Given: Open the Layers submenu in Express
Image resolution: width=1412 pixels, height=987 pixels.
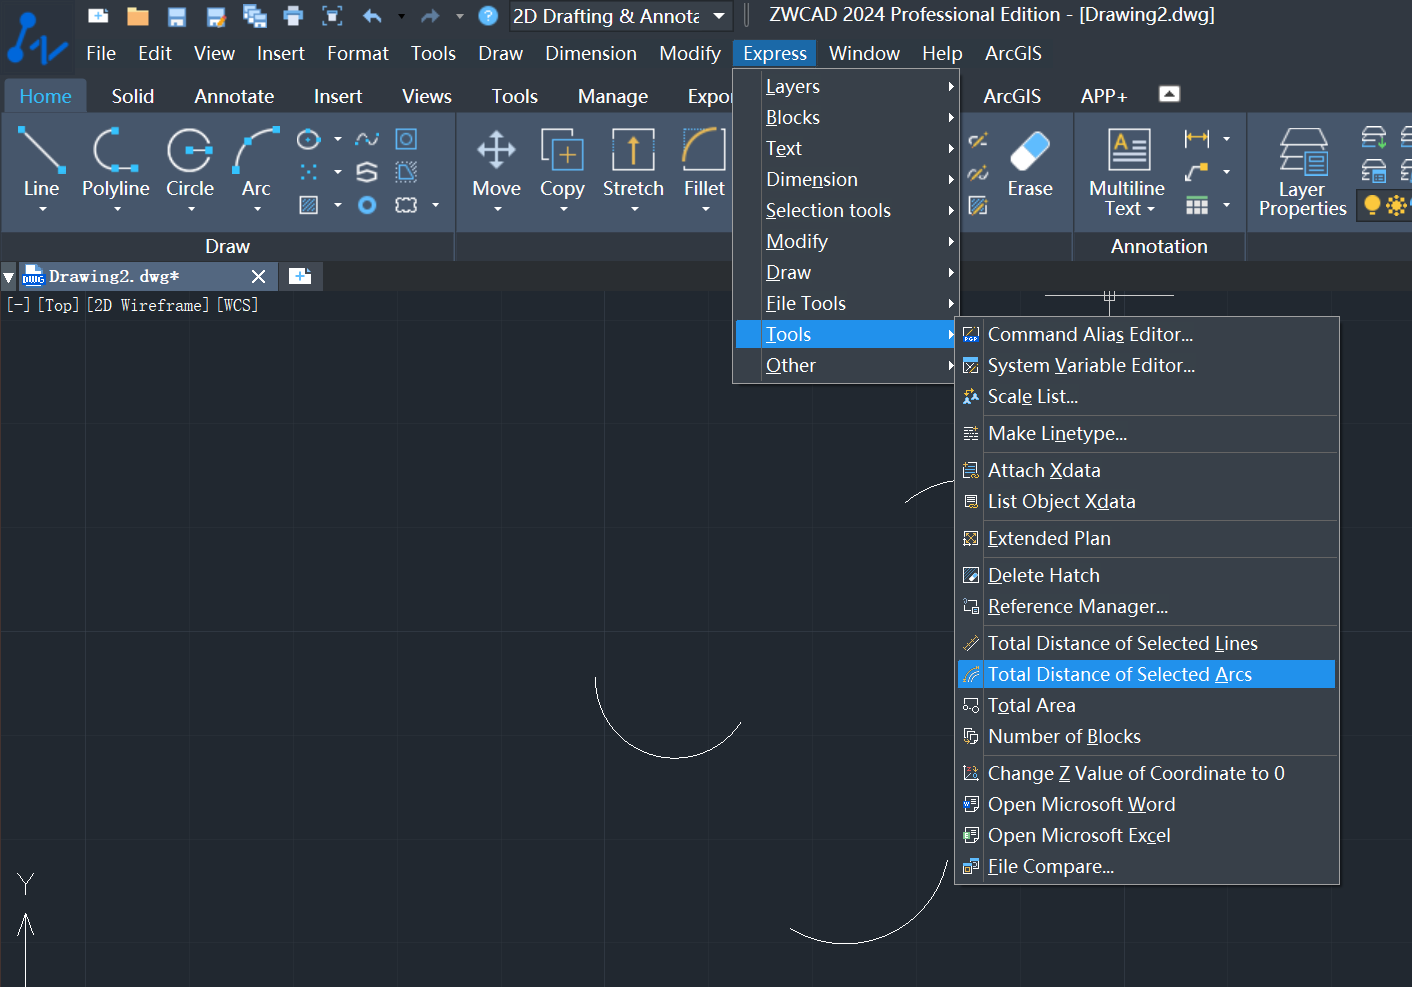Looking at the screenshot, I should (x=846, y=87).
